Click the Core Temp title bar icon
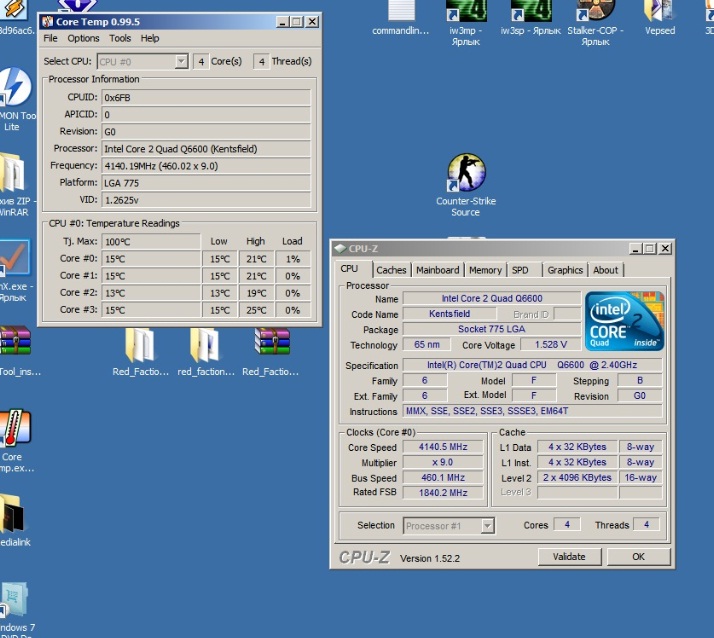714x638 pixels. 47,22
